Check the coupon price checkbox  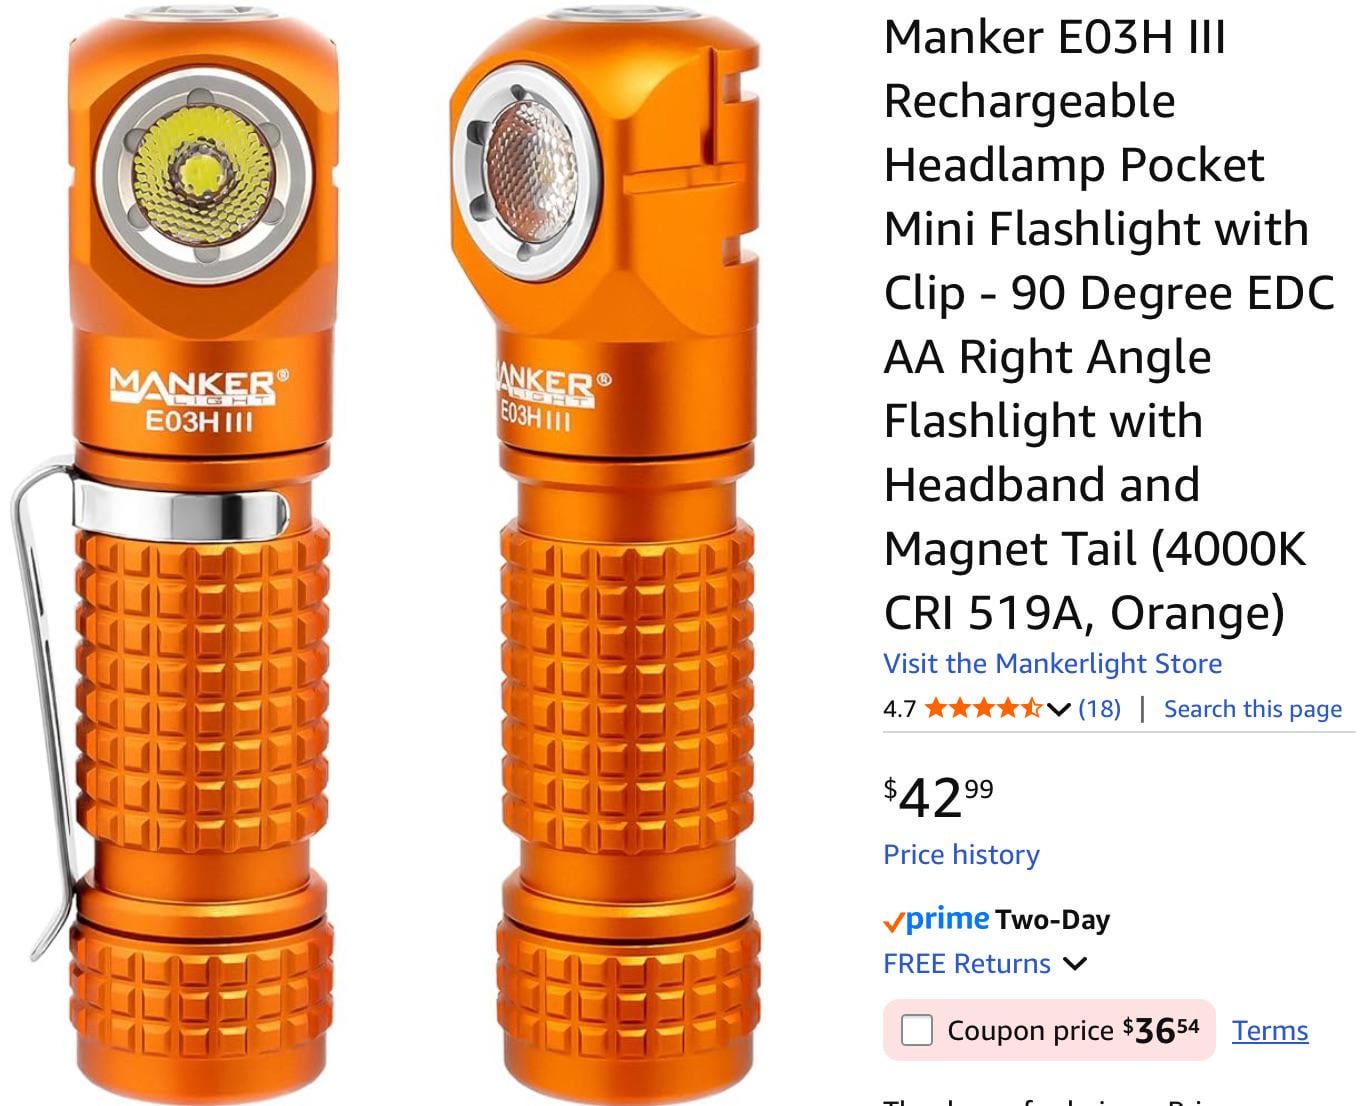pyautogui.click(x=916, y=1030)
